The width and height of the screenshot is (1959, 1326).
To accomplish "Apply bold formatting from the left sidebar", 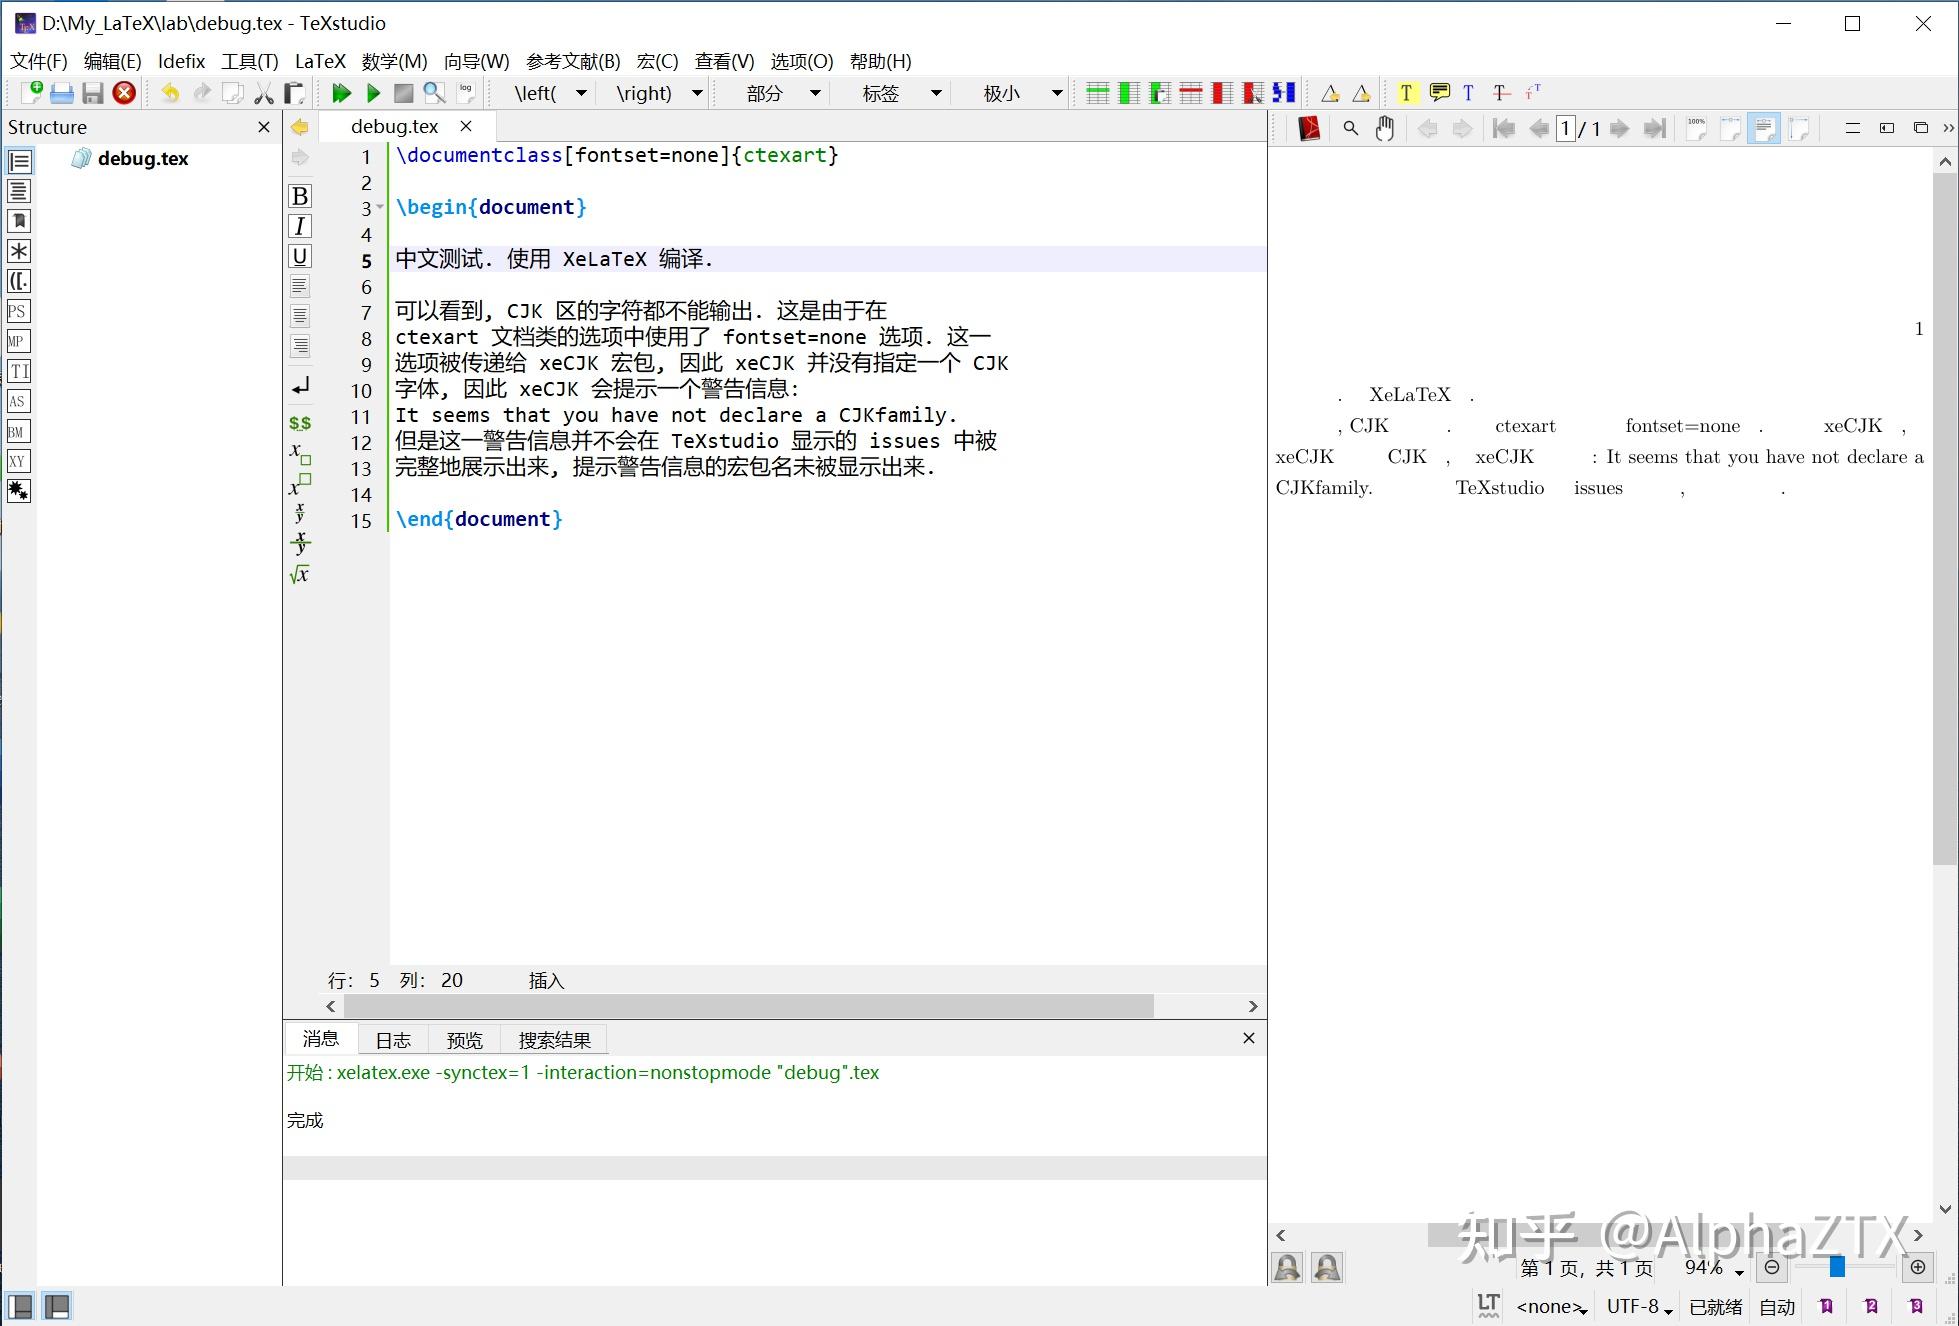I will [299, 196].
